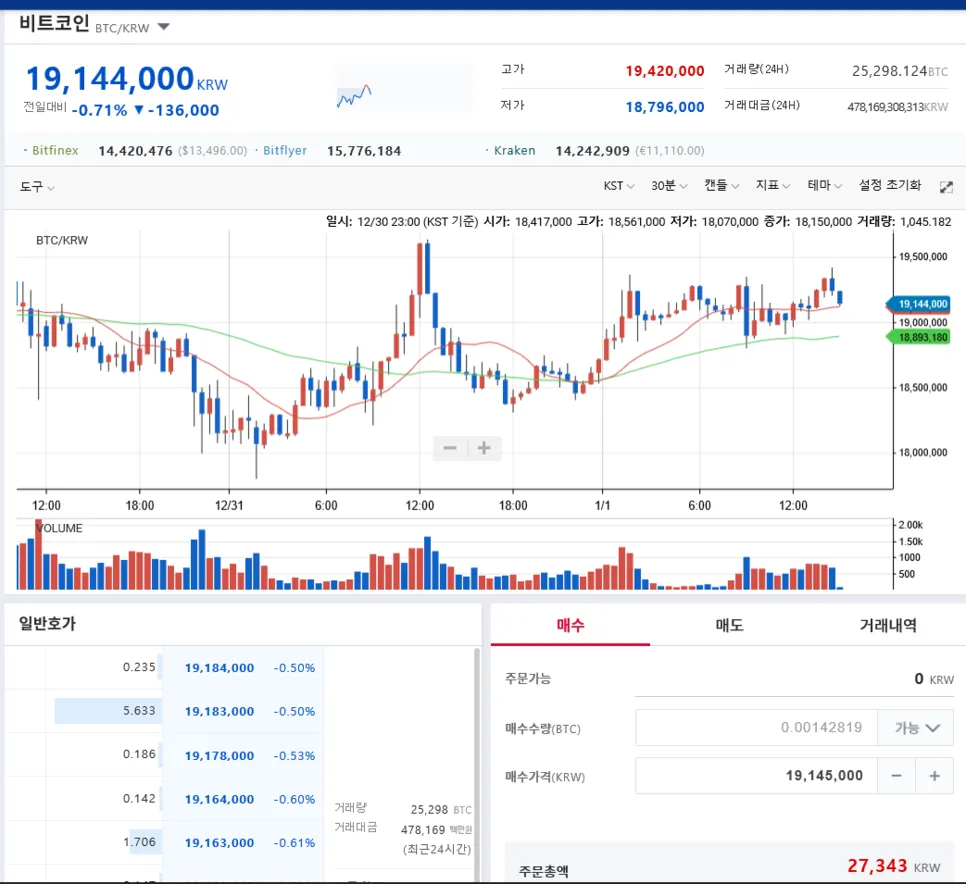Expand the 도구 tools dropdown
This screenshot has height=884, width=966.
[x=37, y=187]
